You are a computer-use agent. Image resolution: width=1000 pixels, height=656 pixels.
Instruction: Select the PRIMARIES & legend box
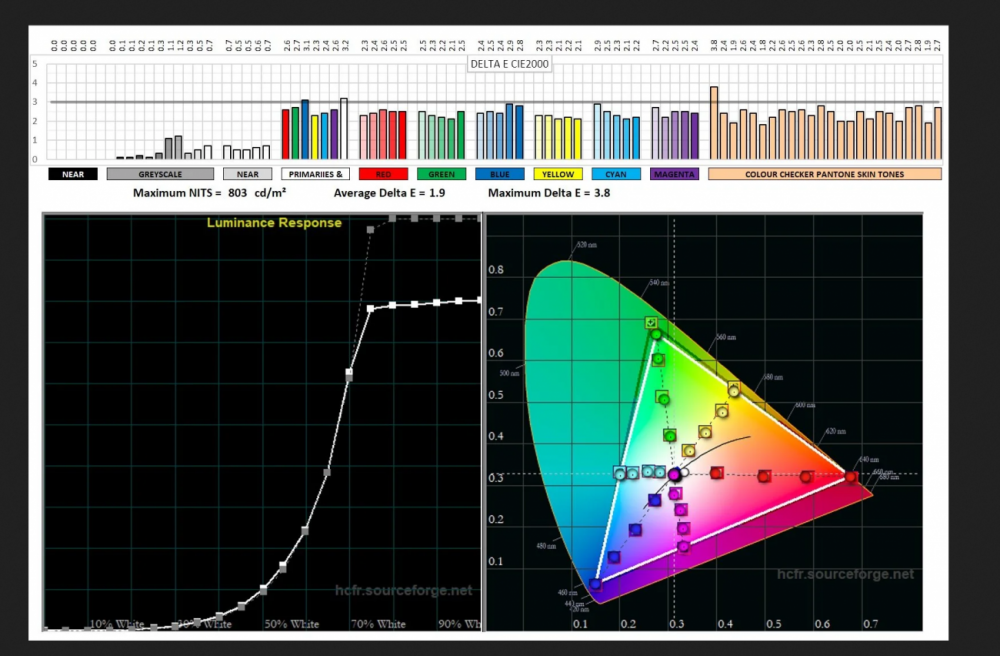(315, 174)
